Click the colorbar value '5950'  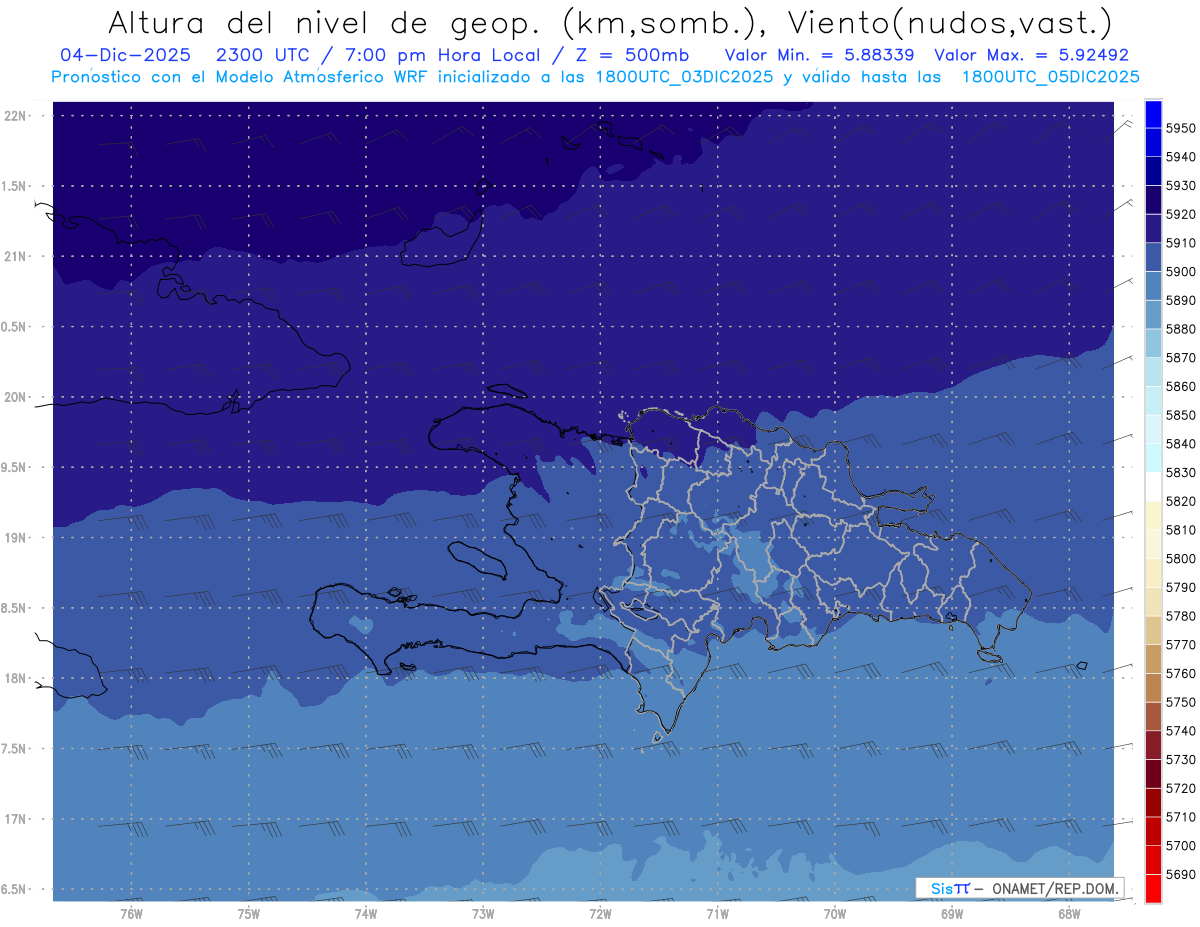point(1180,128)
